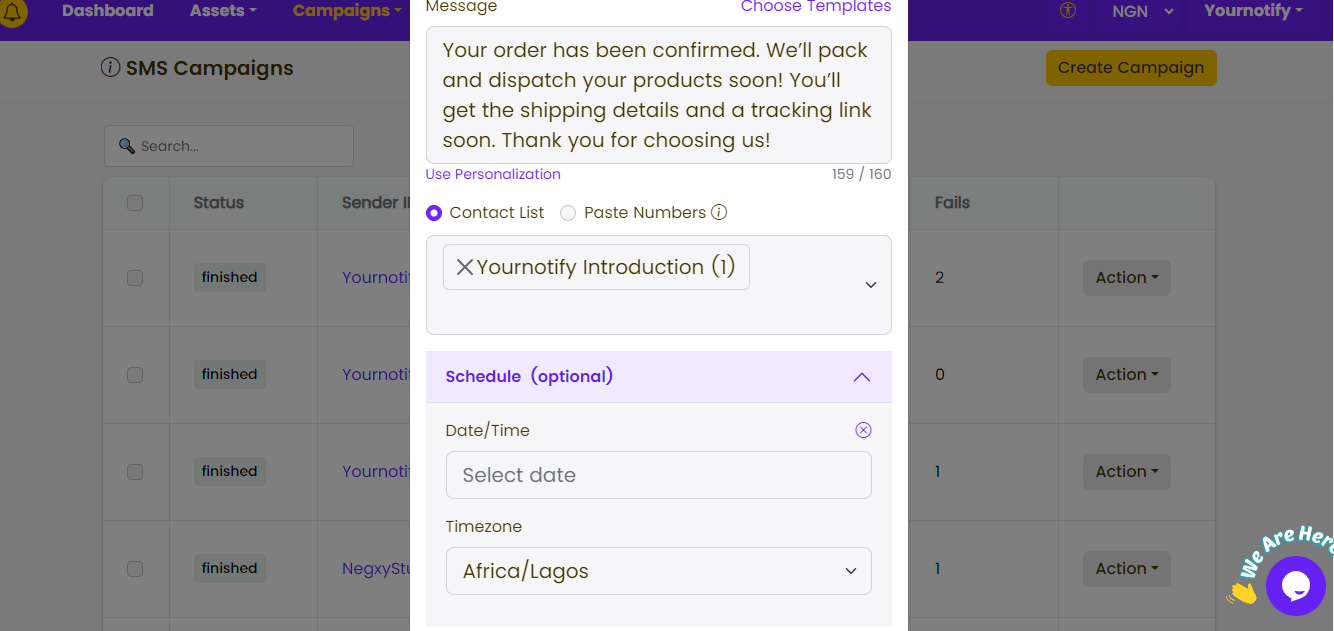Choose the Paste Numbers radio option
Screen dimensions: 1334x631
(x=568, y=213)
